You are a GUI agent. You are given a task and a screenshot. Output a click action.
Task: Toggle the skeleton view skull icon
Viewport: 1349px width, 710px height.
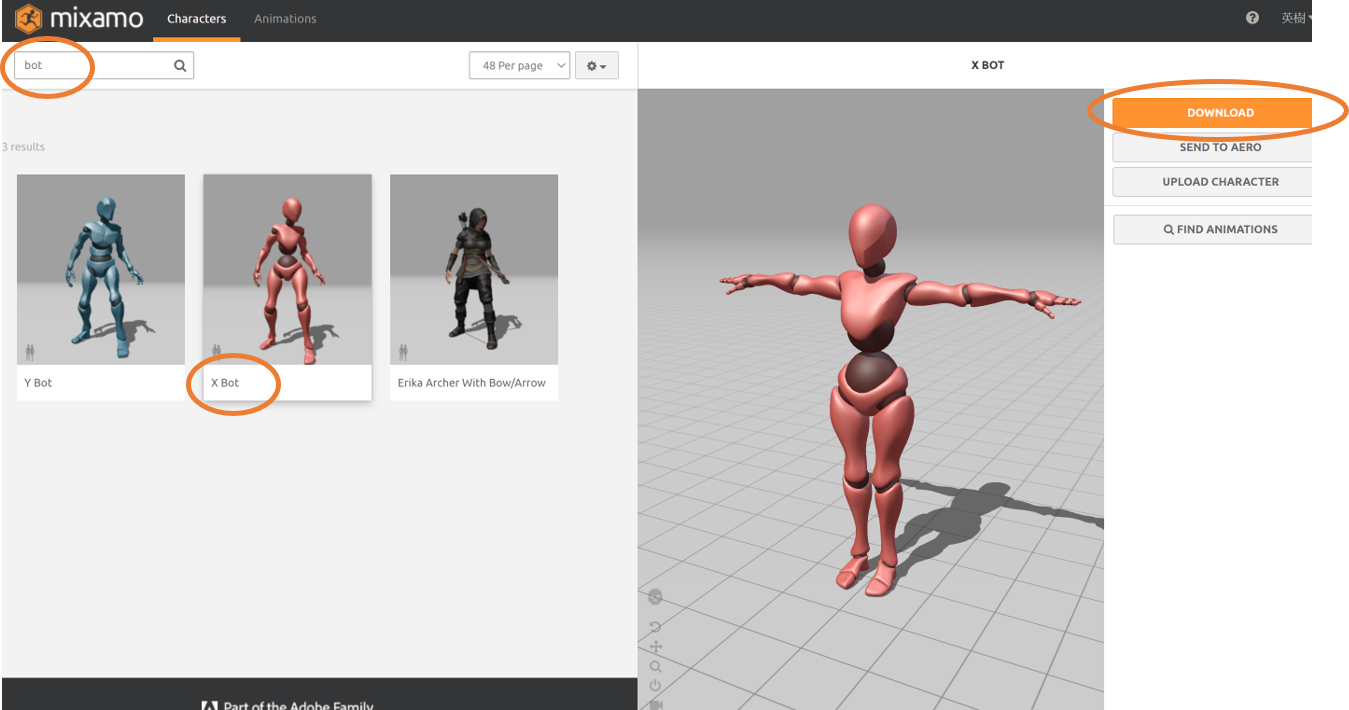point(655,598)
